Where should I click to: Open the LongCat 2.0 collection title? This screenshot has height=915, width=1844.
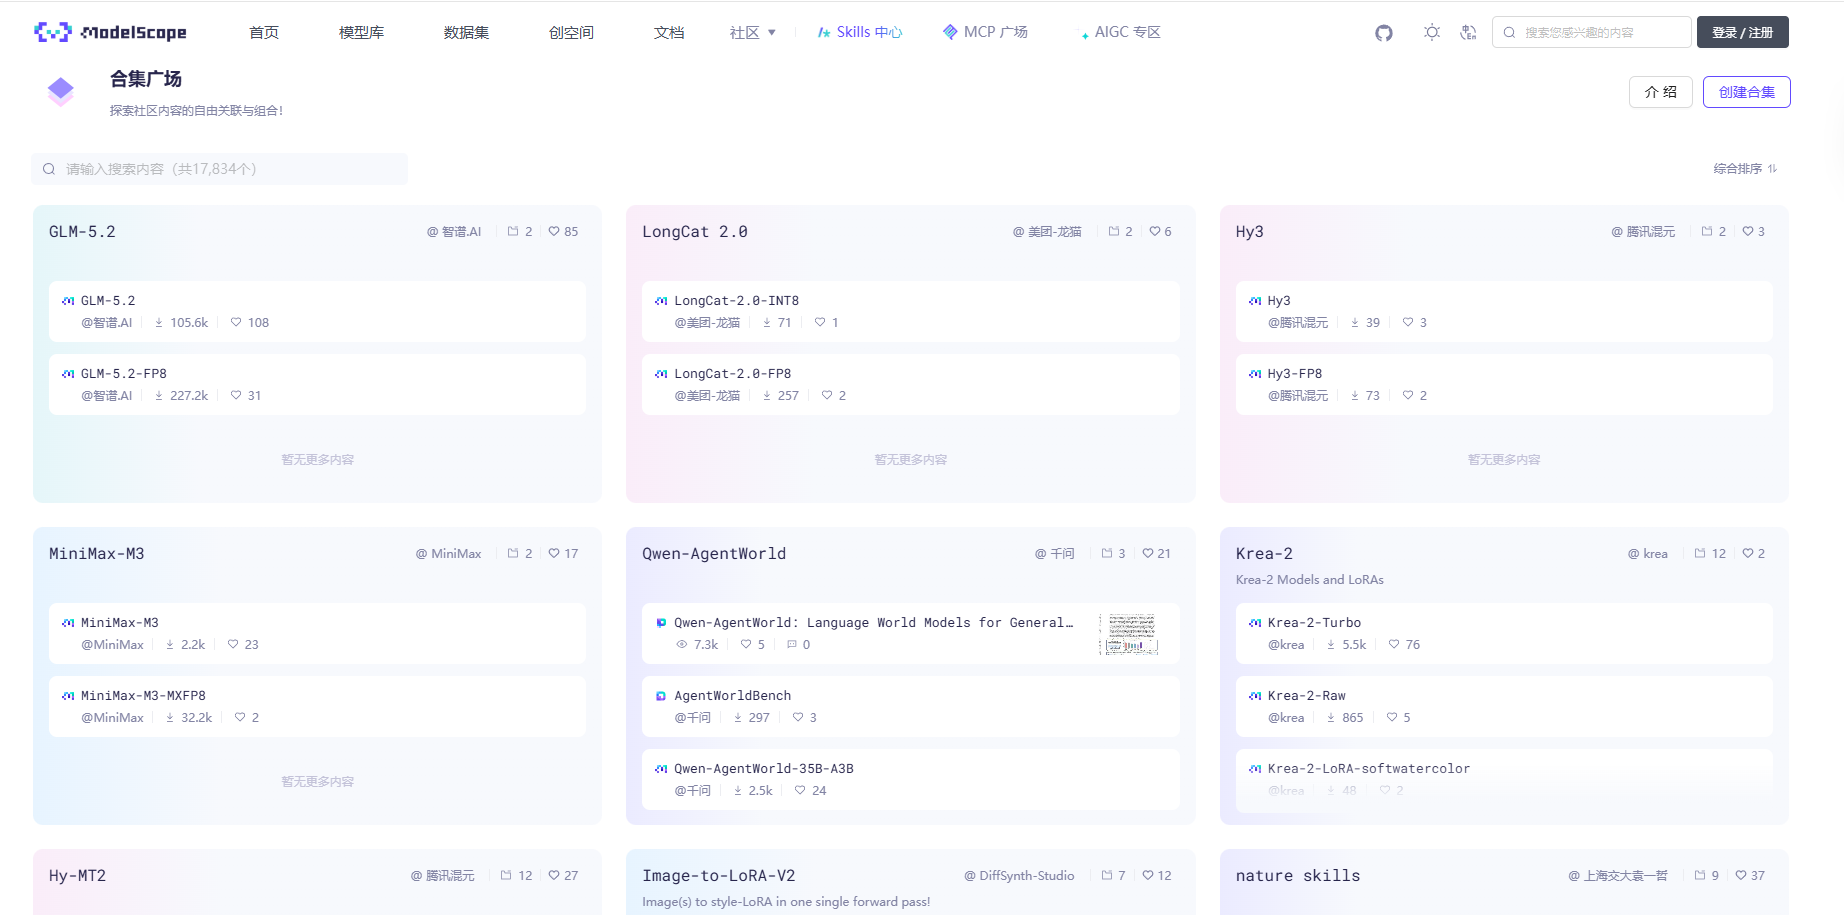pos(695,232)
